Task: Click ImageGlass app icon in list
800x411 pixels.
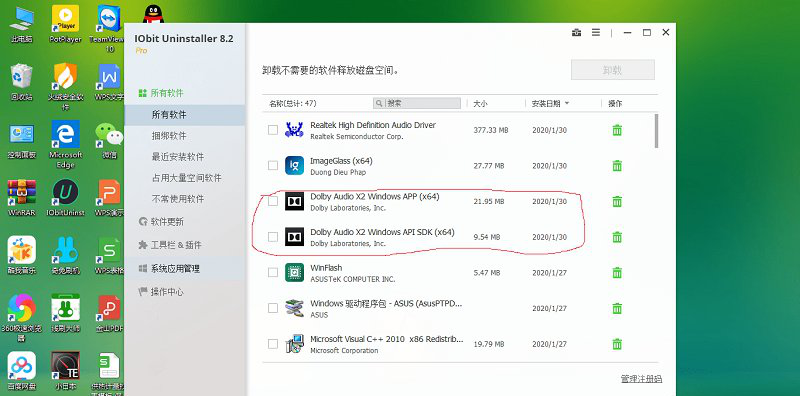Action: [x=294, y=166]
